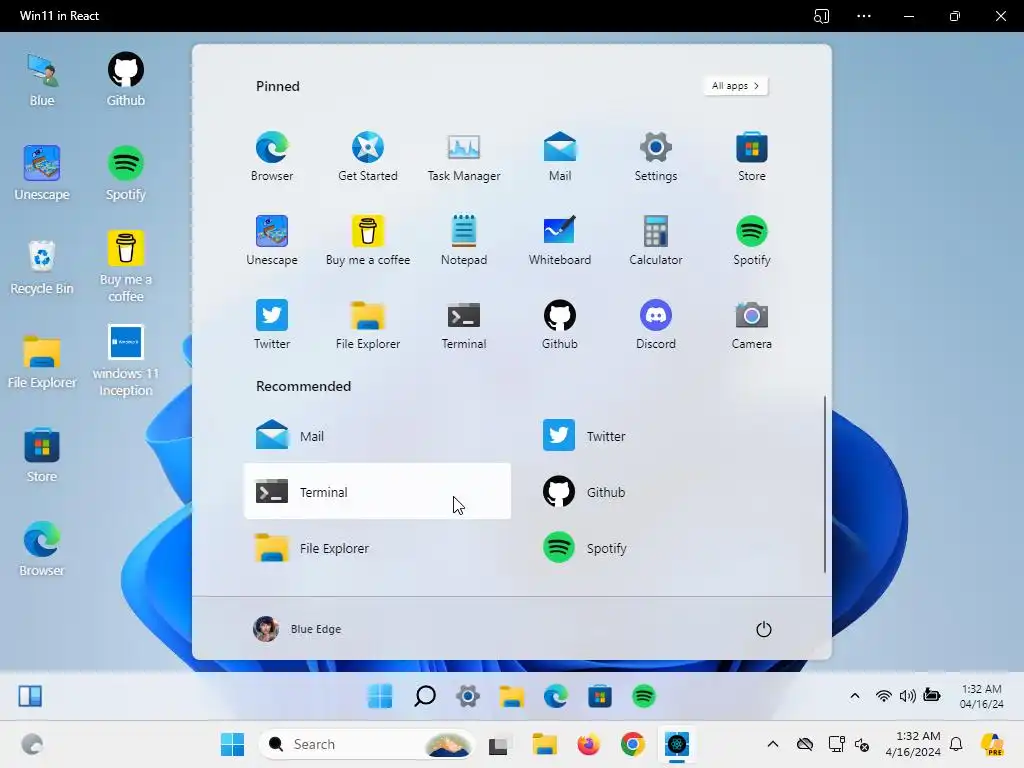
Task: Launch Unescape from Pinned apps
Action: [x=272, y=240]
